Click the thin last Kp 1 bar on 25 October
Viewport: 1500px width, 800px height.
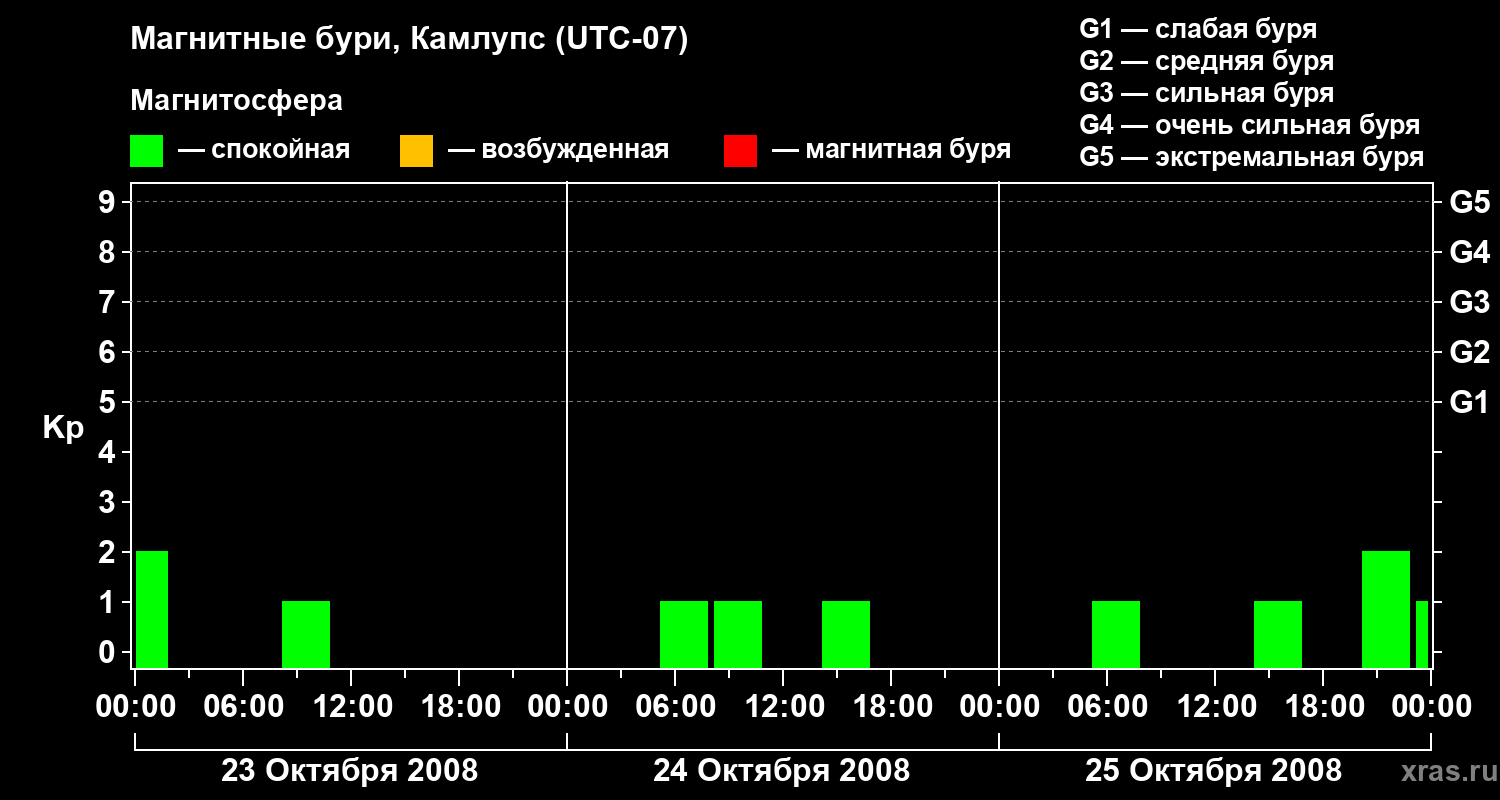(1422, 634)
